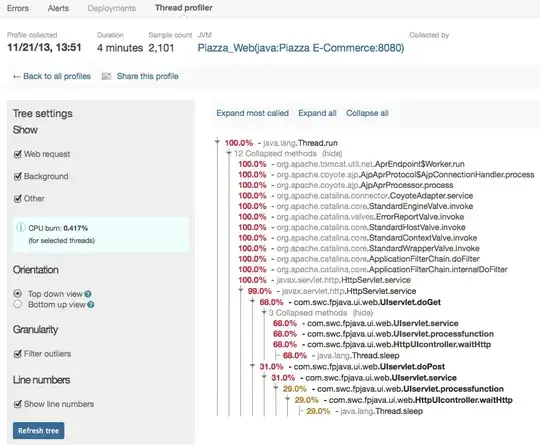This screenshot has width=540, height=445.
Task: Click the Refresh tree button
Action: tap(39, 431)
